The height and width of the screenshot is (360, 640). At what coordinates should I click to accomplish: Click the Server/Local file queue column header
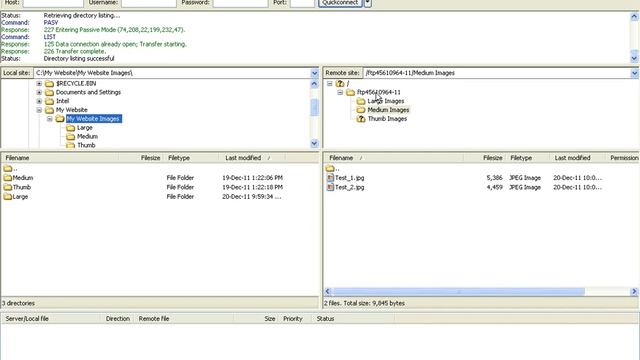(x=51, y=319)
